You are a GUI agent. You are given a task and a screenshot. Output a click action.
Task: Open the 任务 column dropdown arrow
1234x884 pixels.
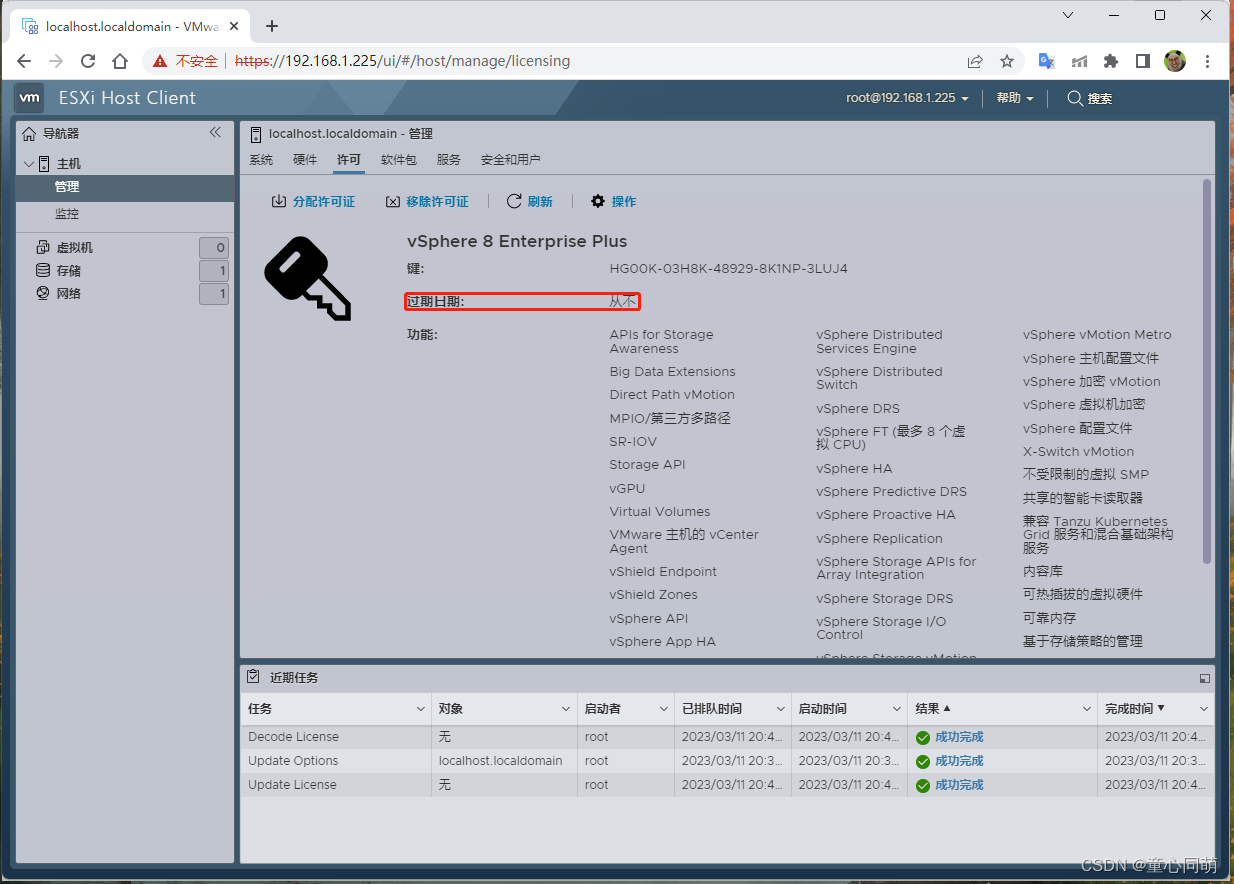point(420,709)
